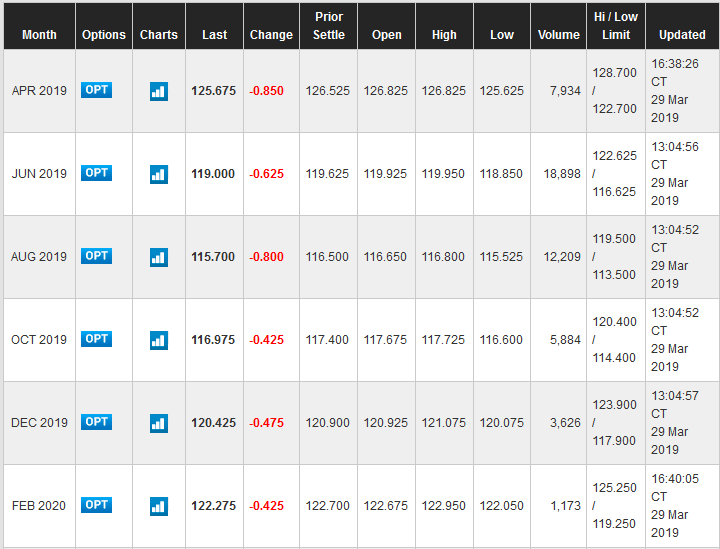Select the OCT 2019 month cell
The width and height of the screenshot is (720, 549).
pos(39,340)
